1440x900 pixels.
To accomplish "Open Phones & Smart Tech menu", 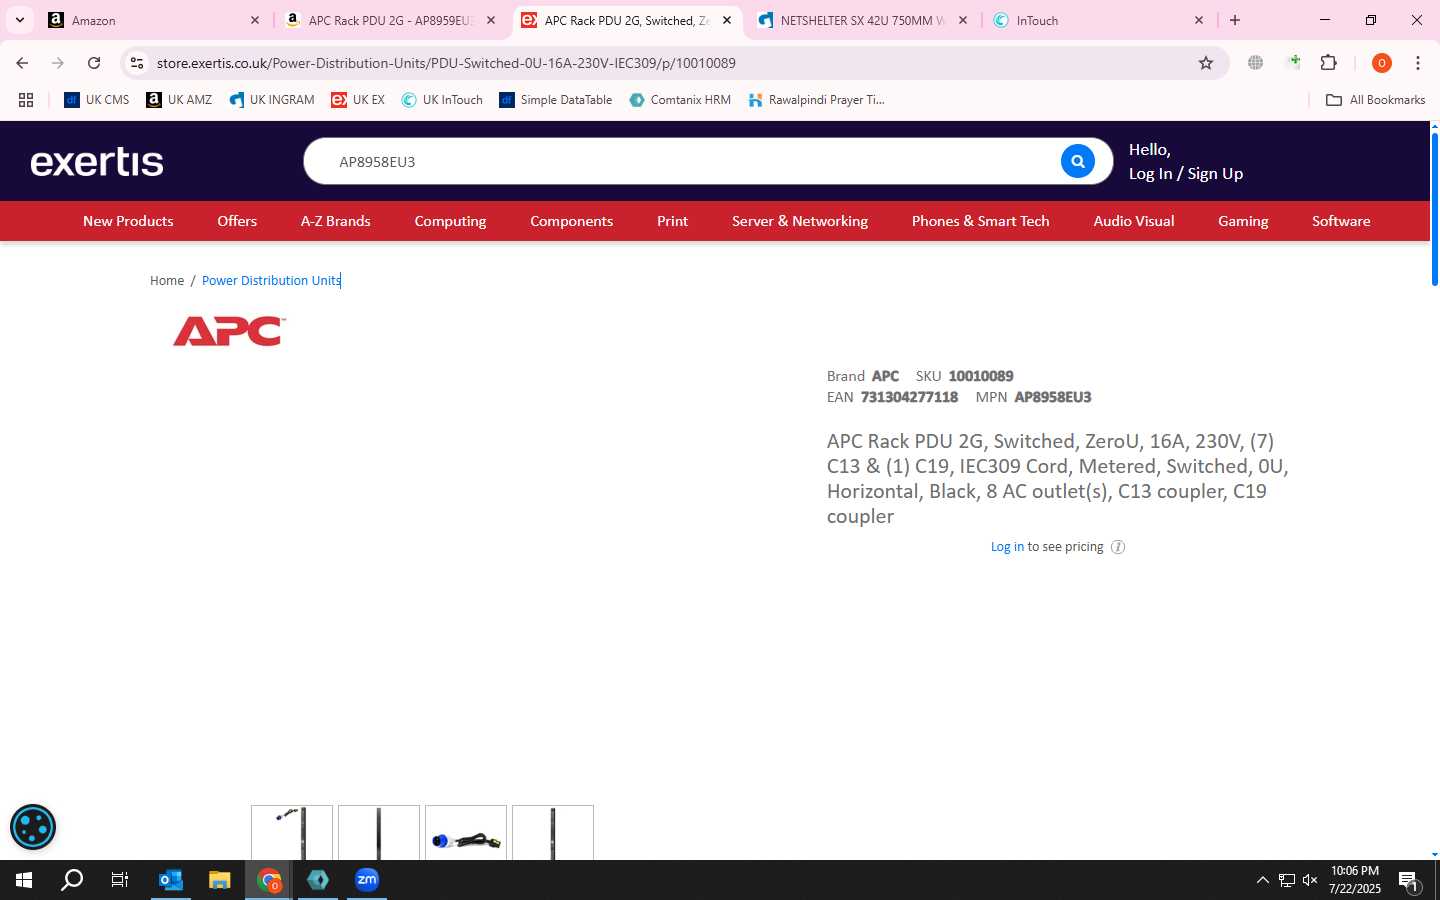I will pos(981,221).
